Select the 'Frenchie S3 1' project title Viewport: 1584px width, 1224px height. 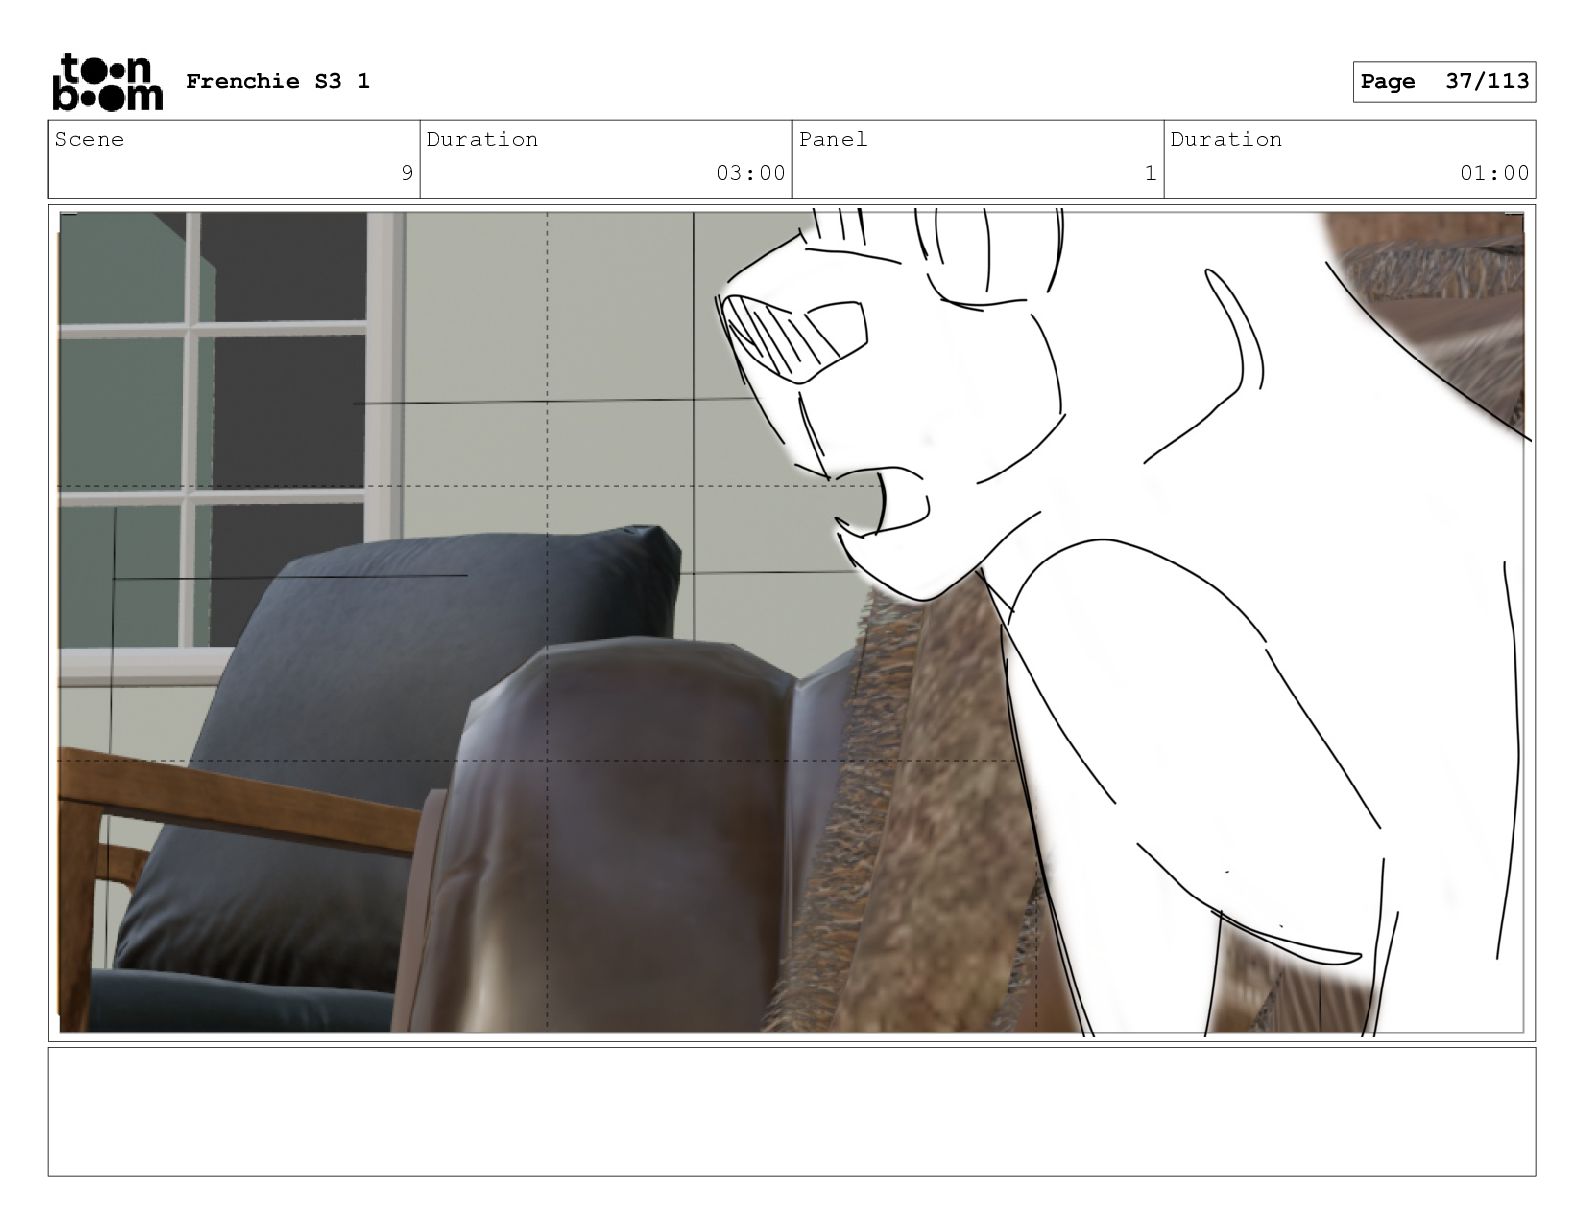point(278,81)
